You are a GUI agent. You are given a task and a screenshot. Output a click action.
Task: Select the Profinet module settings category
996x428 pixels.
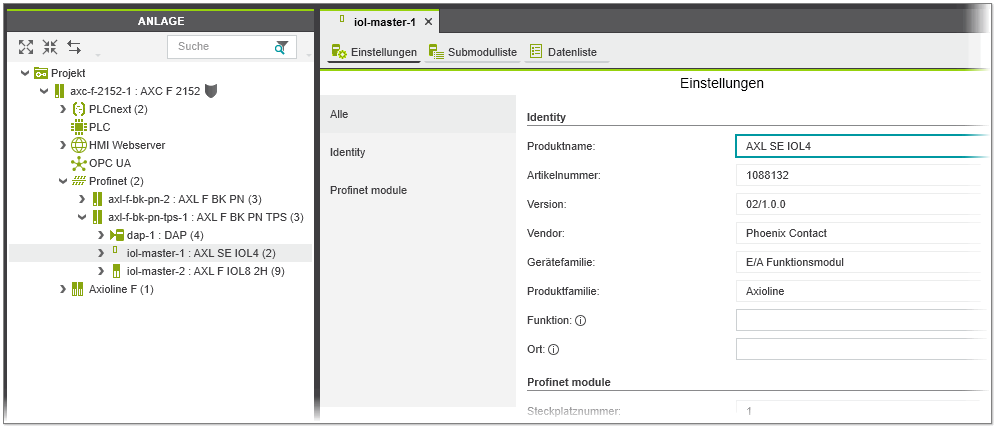(368, 190)
